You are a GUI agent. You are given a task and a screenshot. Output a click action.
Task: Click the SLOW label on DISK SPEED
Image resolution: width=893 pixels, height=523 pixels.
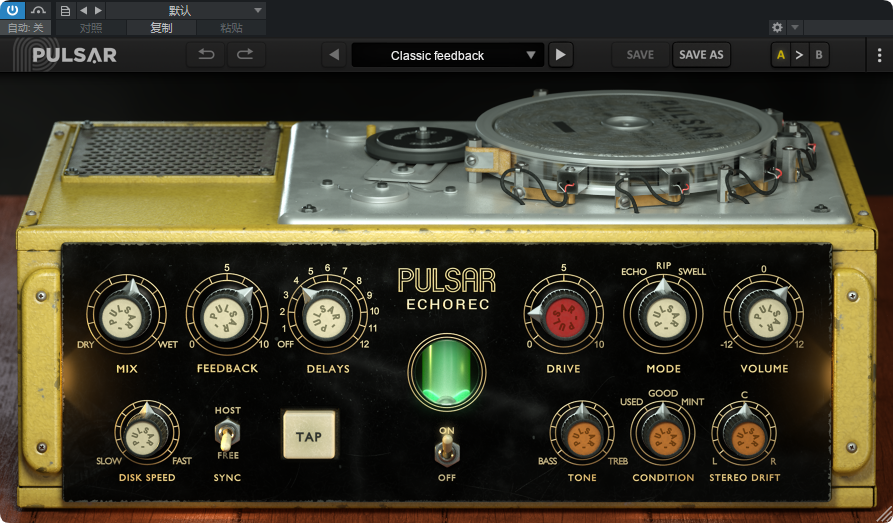click(x=109, y=461)
